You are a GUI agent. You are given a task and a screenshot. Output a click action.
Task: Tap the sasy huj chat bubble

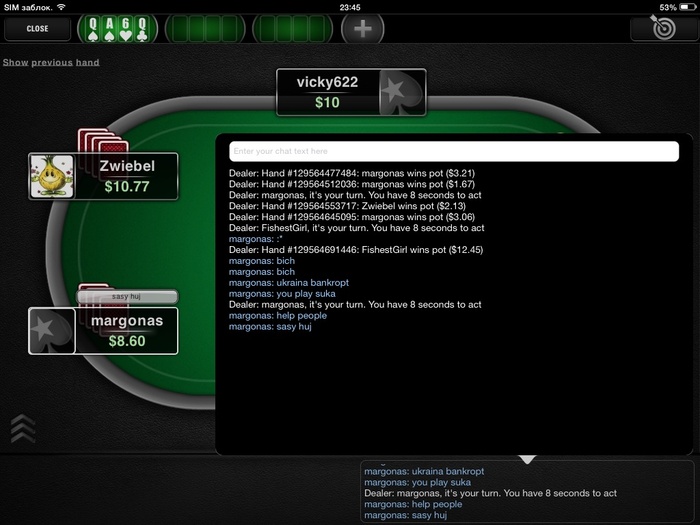127,296
